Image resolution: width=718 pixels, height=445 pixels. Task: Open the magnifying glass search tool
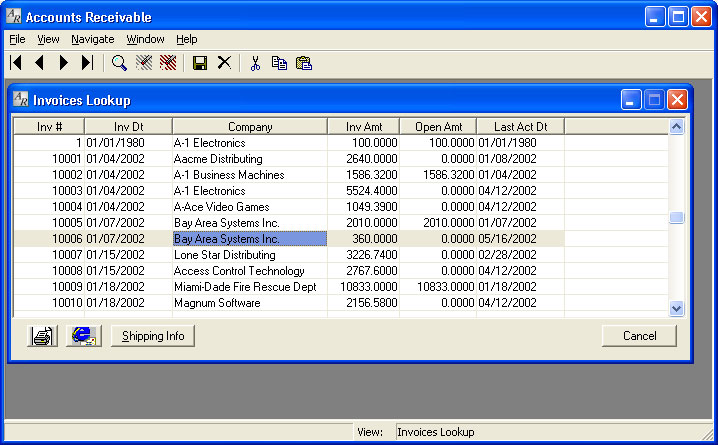(120, 63)
